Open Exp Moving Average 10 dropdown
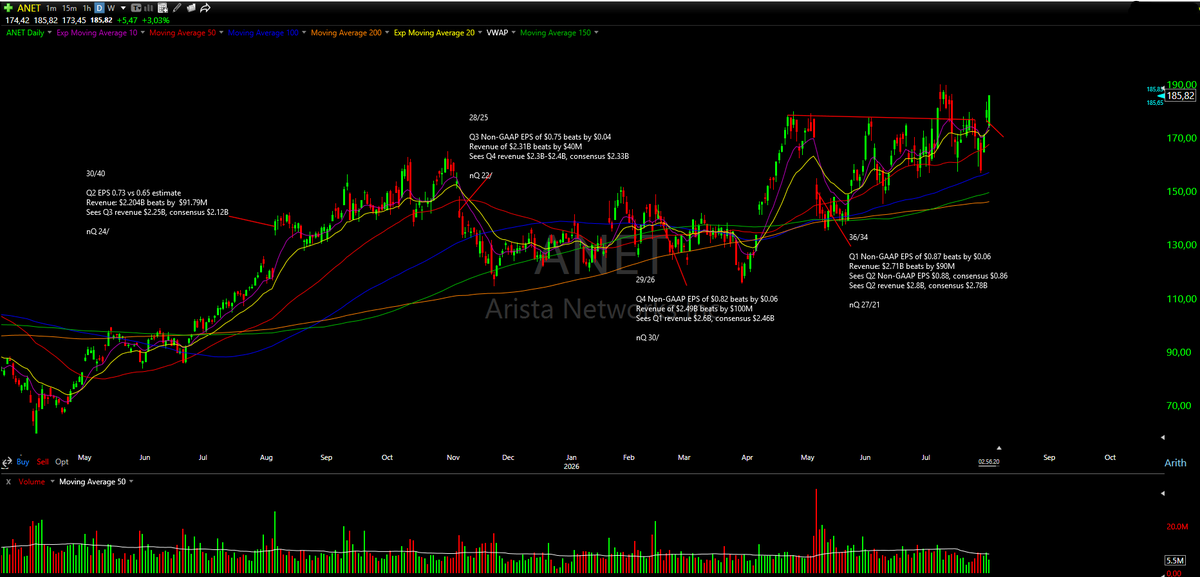The image size is (1200, 577). point(143,32)
